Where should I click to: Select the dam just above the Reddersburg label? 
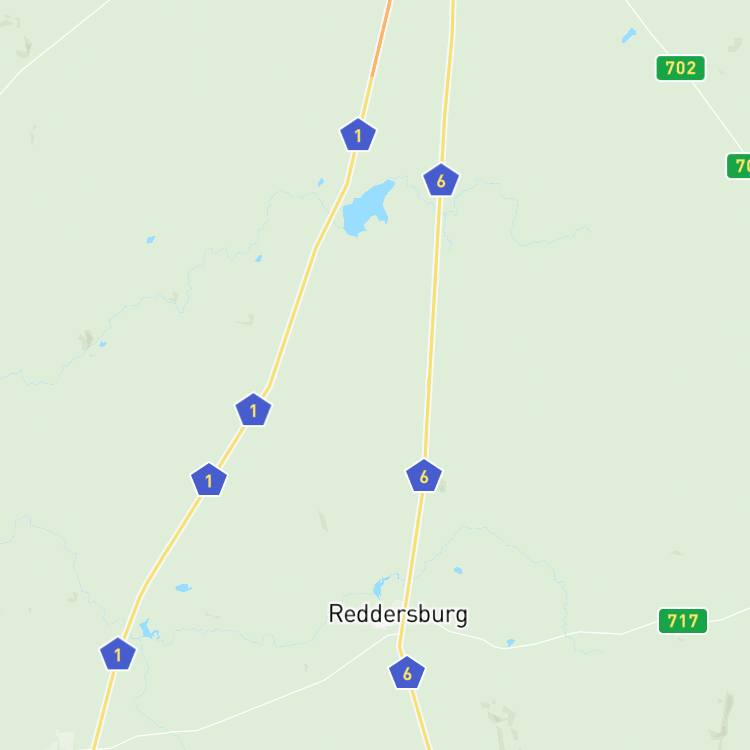381,586
